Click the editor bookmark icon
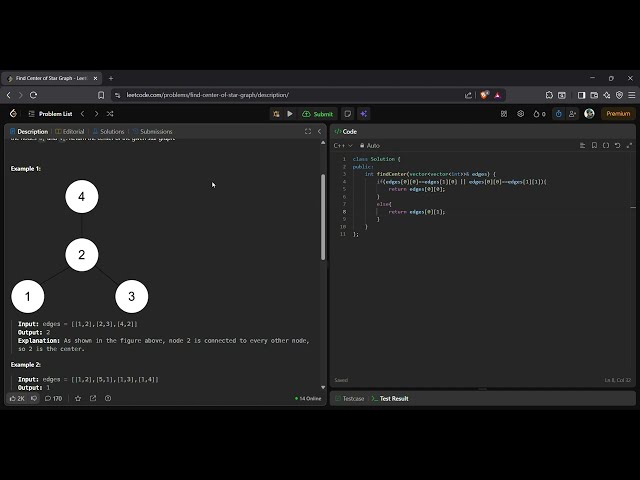640x480 pixels. coord(594,145)
